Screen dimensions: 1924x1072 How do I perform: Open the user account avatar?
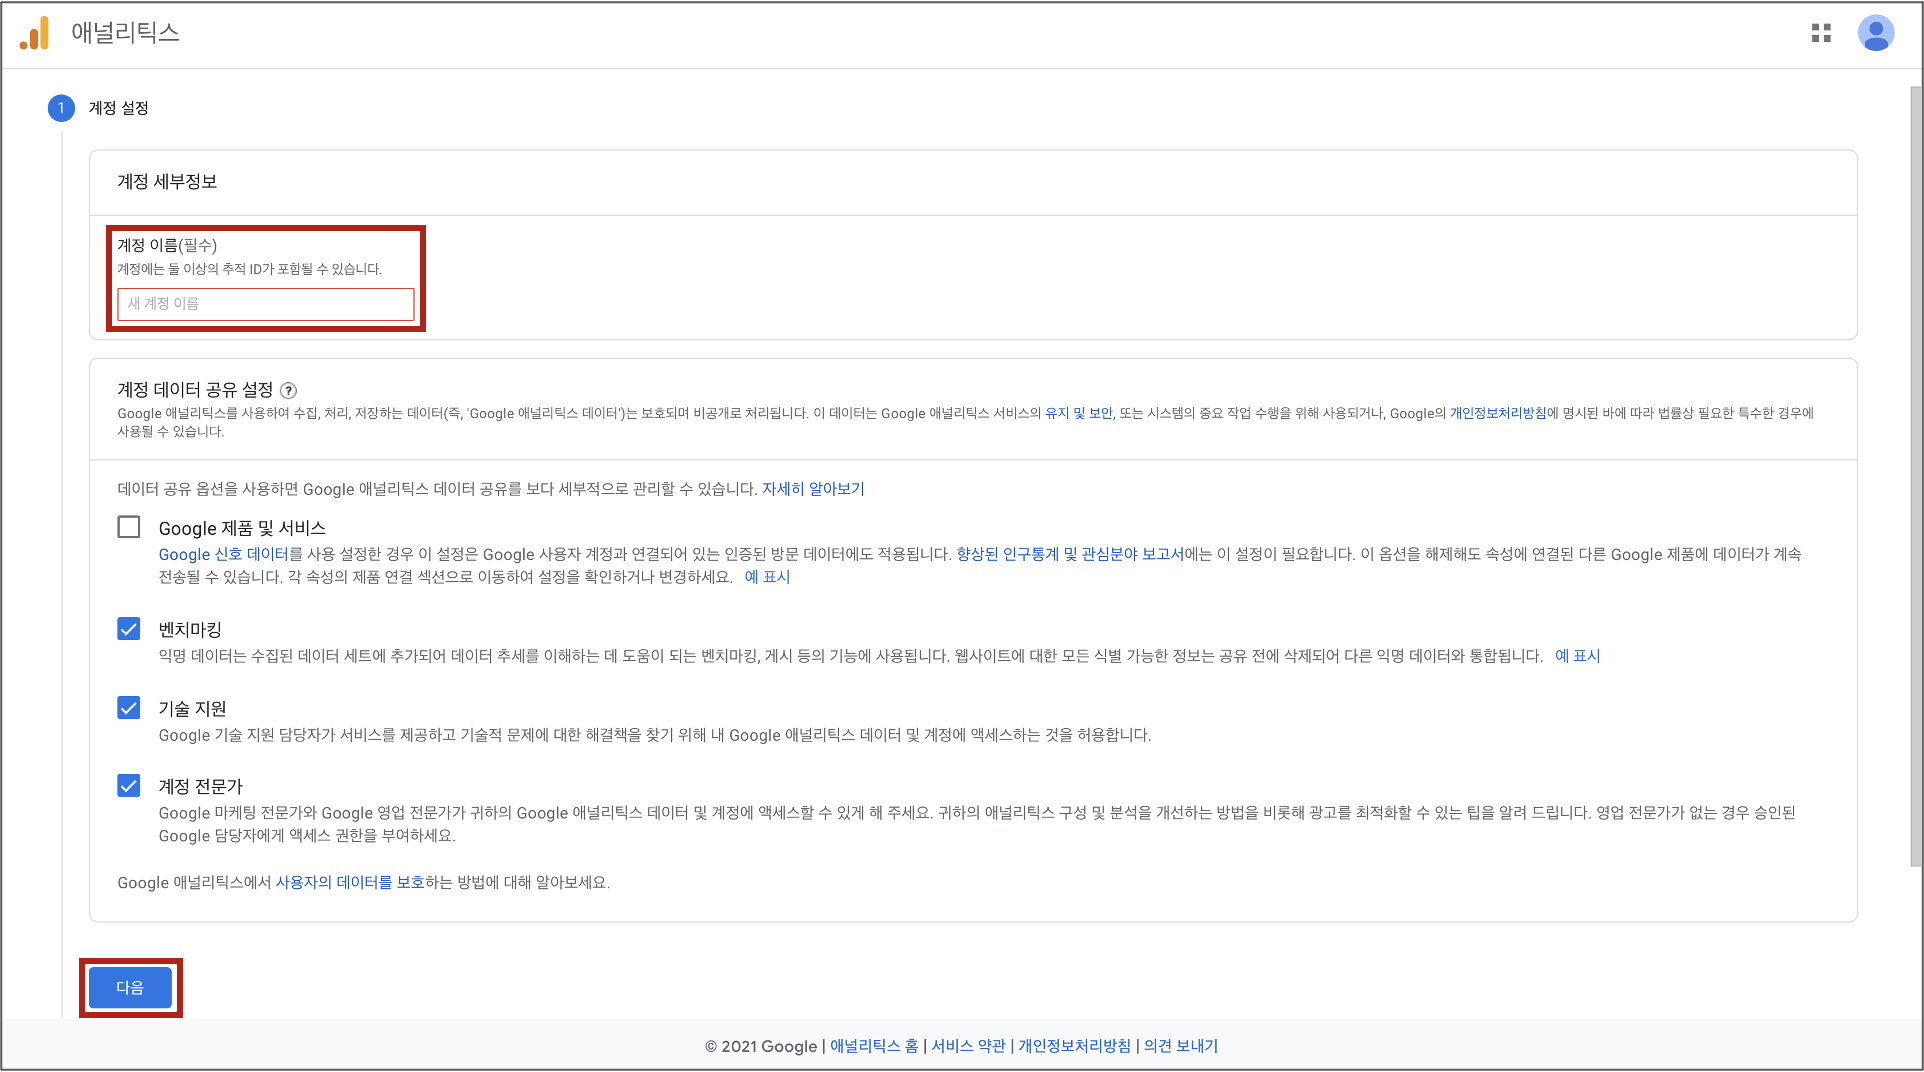(1876, 33)
